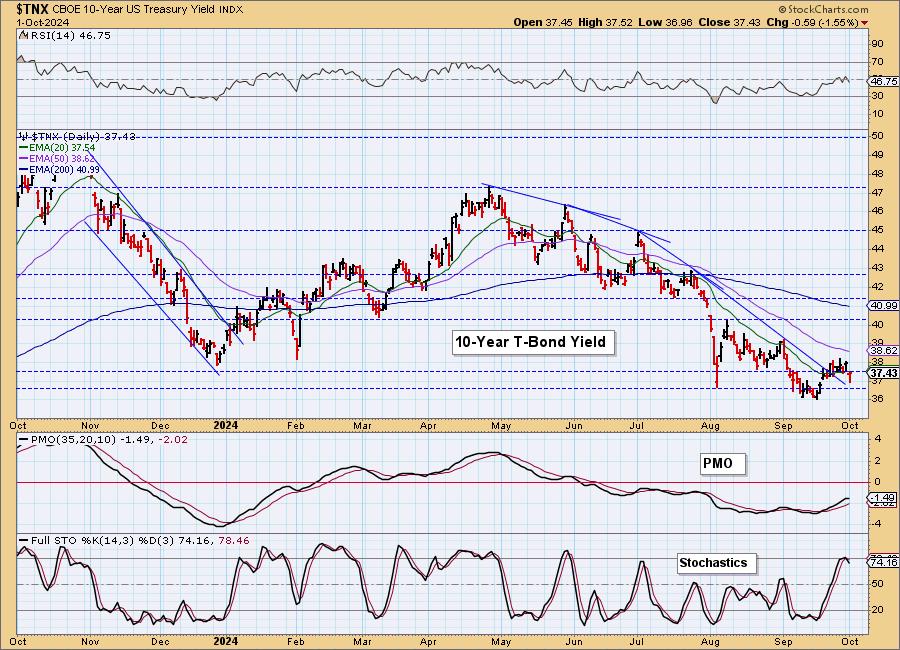Click the '1-Oct-2024' date label

[43, 22]
